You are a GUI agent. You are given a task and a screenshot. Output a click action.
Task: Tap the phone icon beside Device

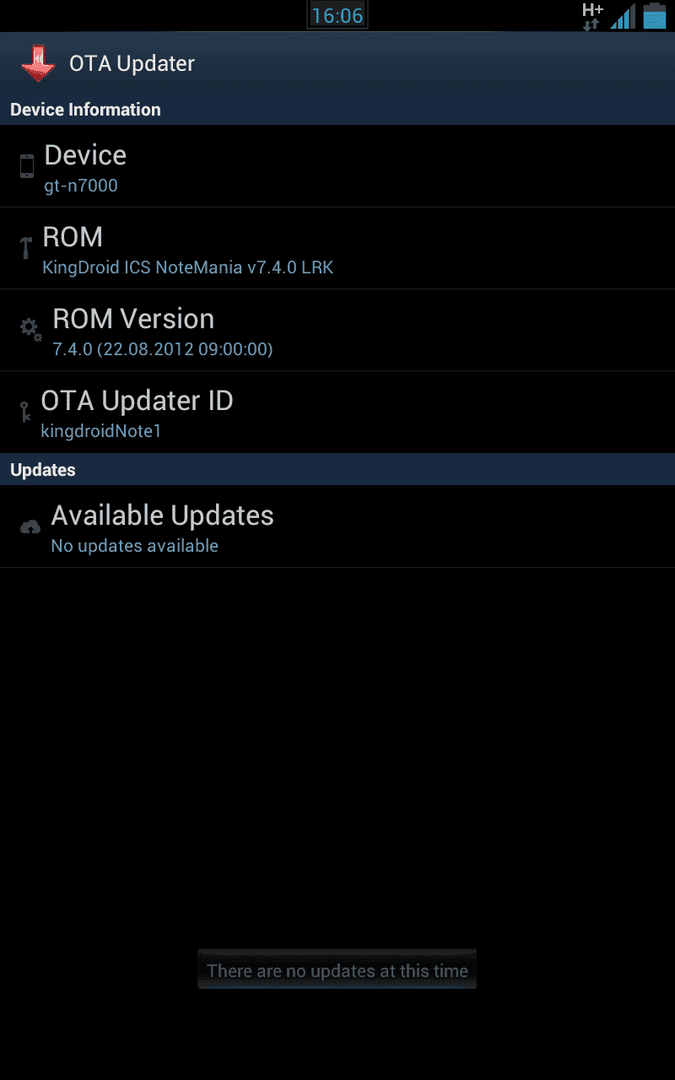point(27,166)
